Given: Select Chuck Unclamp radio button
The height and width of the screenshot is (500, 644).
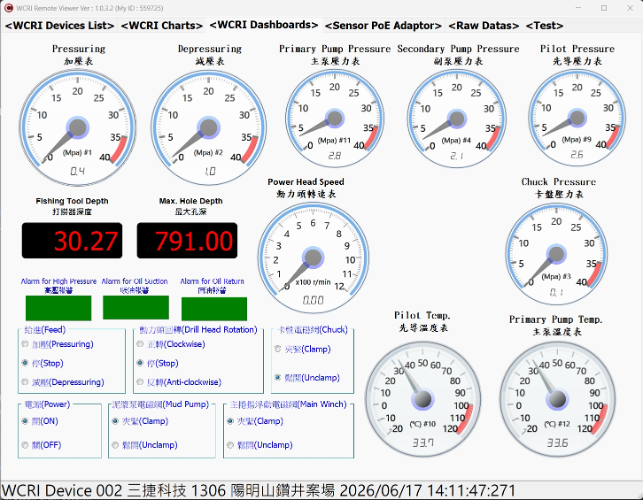Looking at the screenshot, I should coord(278,377).
